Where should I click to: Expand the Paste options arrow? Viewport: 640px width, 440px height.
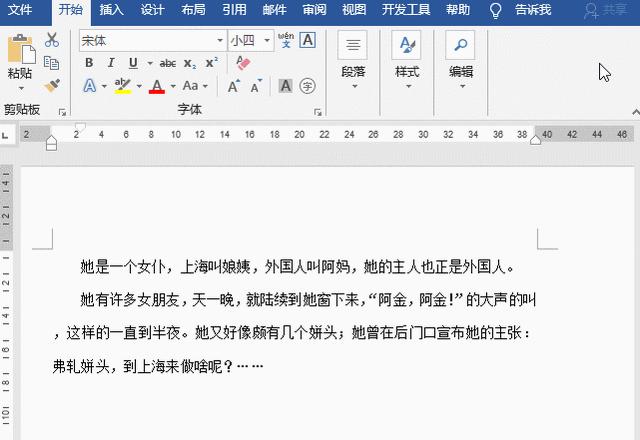[x=21, y=88]
